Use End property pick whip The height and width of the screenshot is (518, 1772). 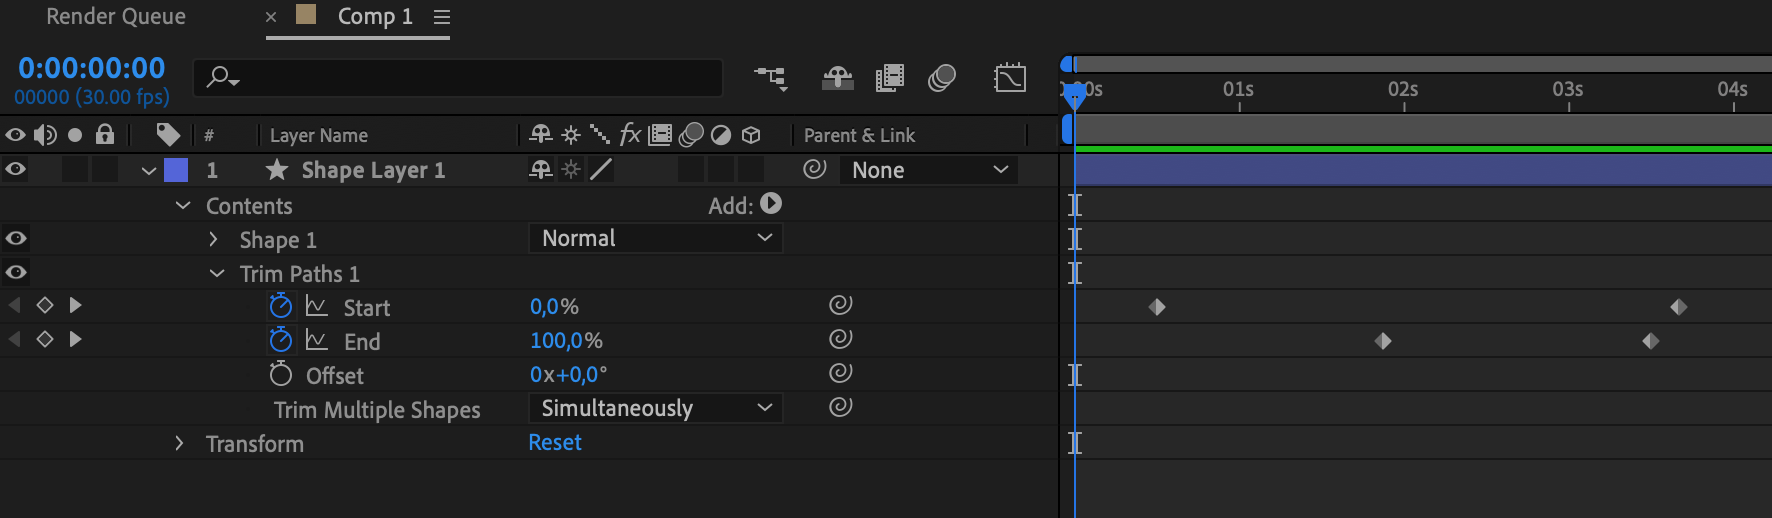[841, 338]
